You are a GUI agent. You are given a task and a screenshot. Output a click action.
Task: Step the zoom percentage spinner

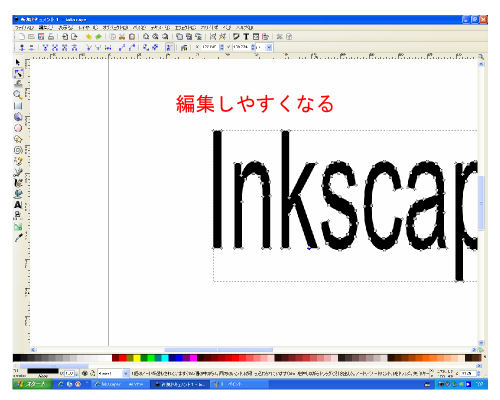479,374
